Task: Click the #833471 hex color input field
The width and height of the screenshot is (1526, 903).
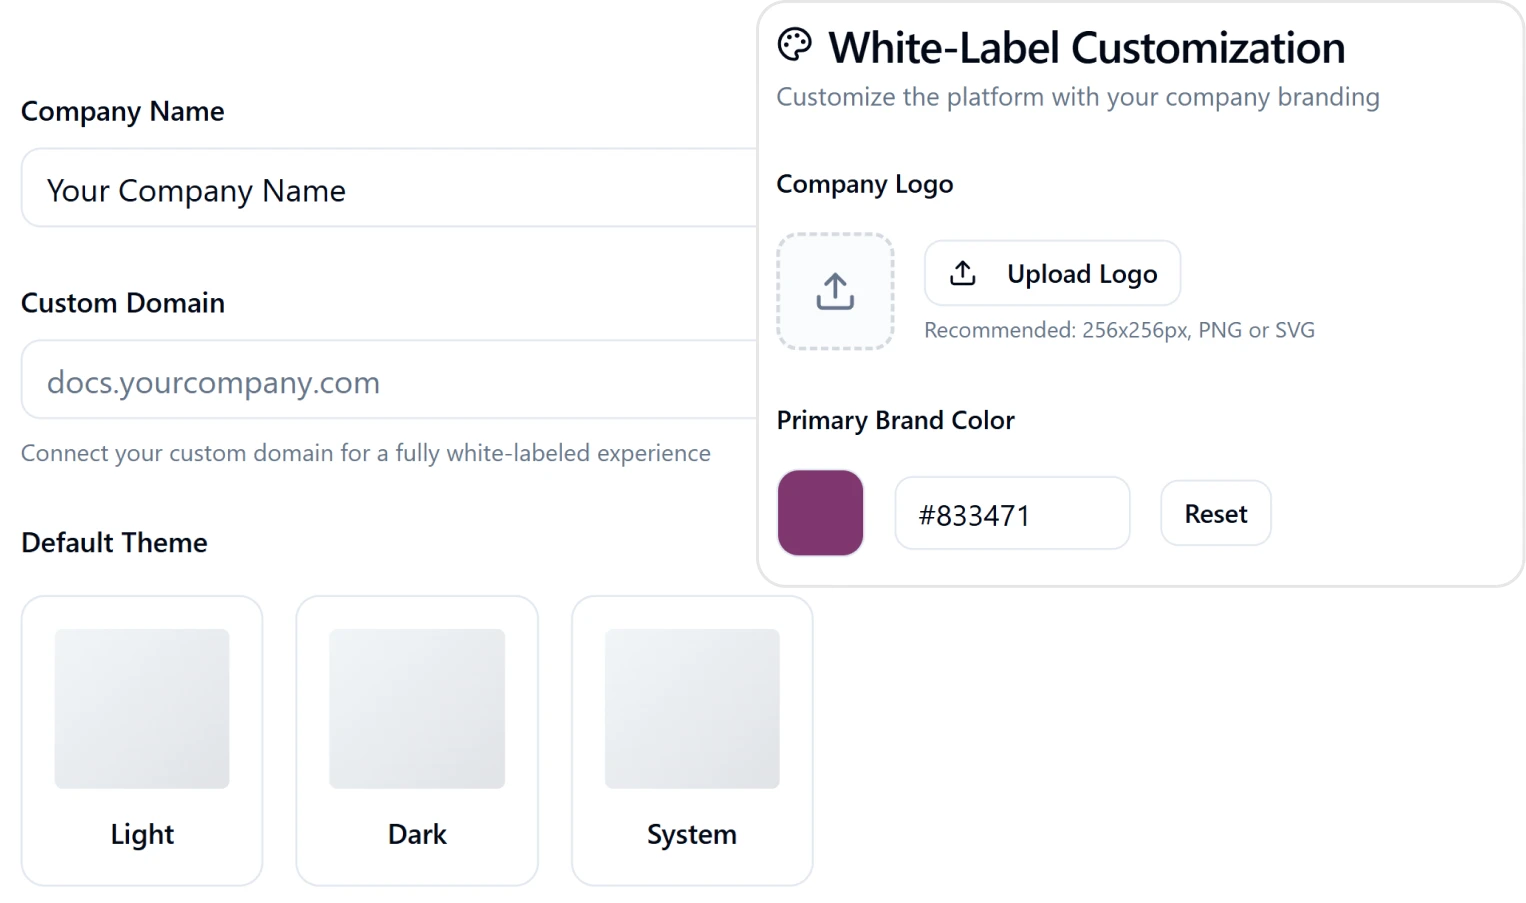Action: click(x=1011, y=513)
